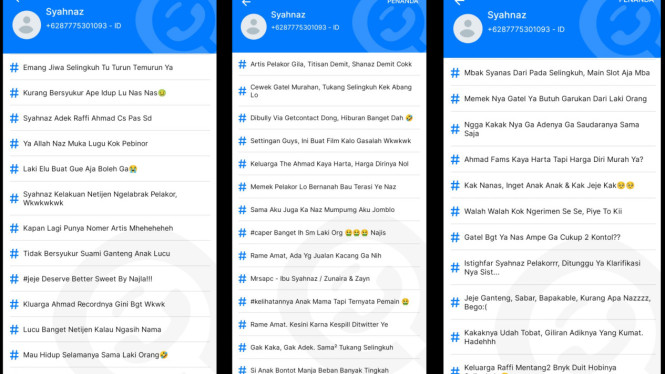The image size is (665, 374).
Task: Select tag 'Syahnaz Kelakuan Netijen Ngelabrak Pelakor, Wkwkwkwk'
Action: (x=100, y=198)
